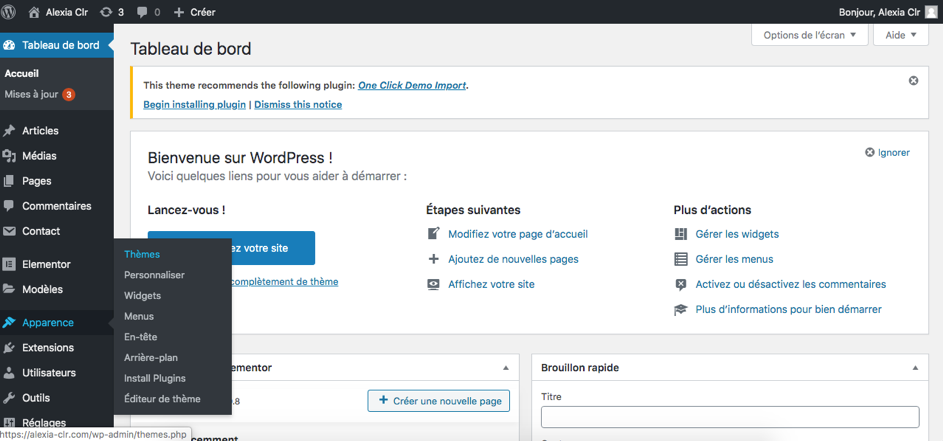The height and width of the screenshot is (441, 943).
Task: Click the plug icon beside Extensions
Action: click(x=9, y=348)
